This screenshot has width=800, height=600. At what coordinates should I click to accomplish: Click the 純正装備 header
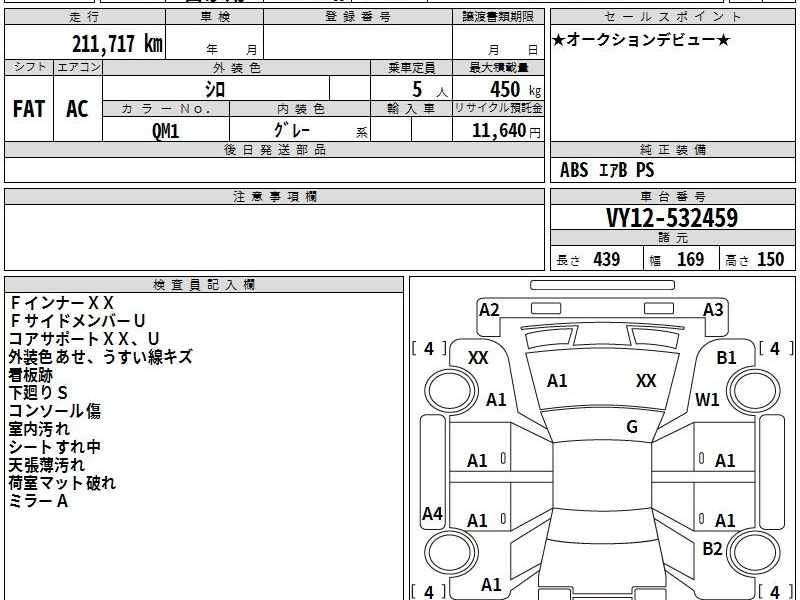(672, 150)
